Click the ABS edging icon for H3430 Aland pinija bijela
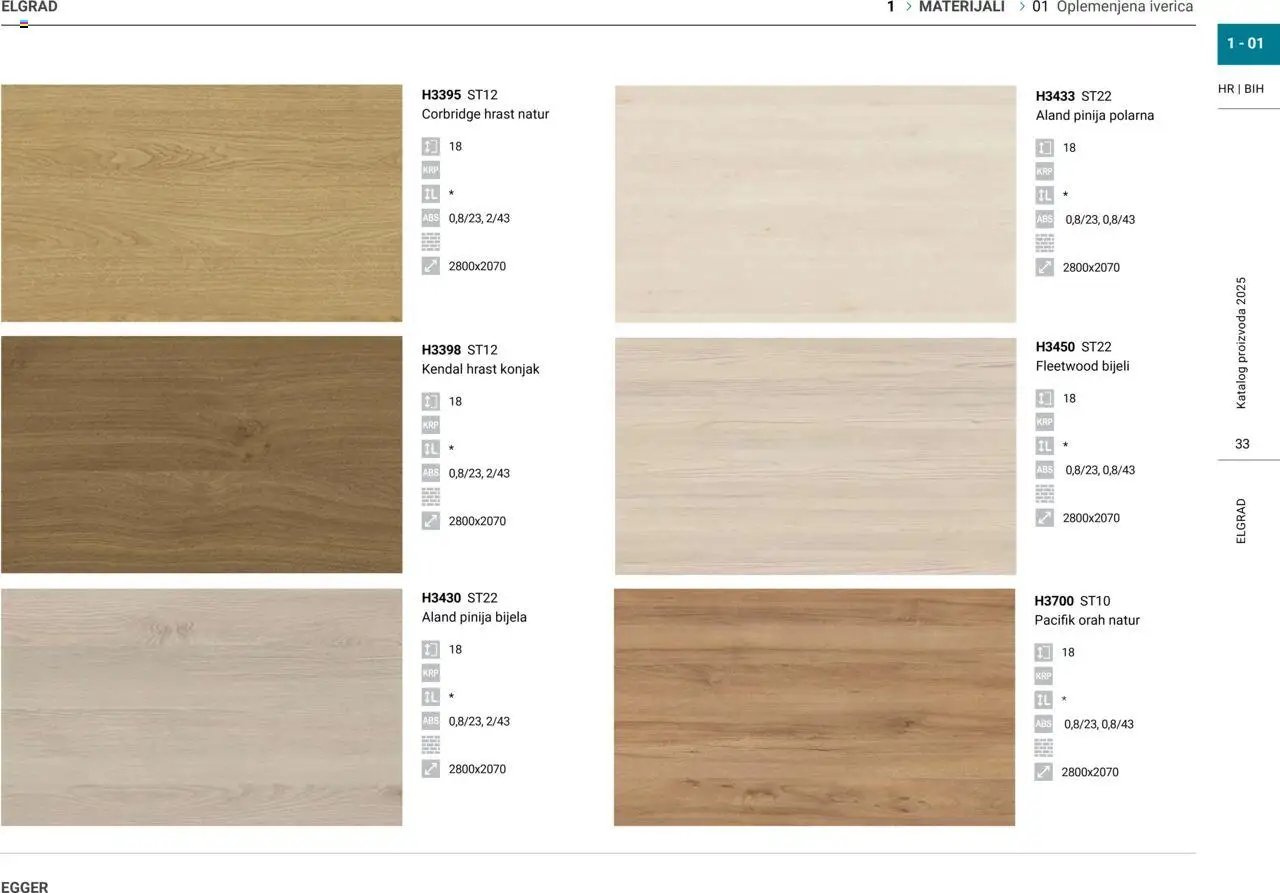Screen dimensions: 1280x893 click(x=431, y=721)
